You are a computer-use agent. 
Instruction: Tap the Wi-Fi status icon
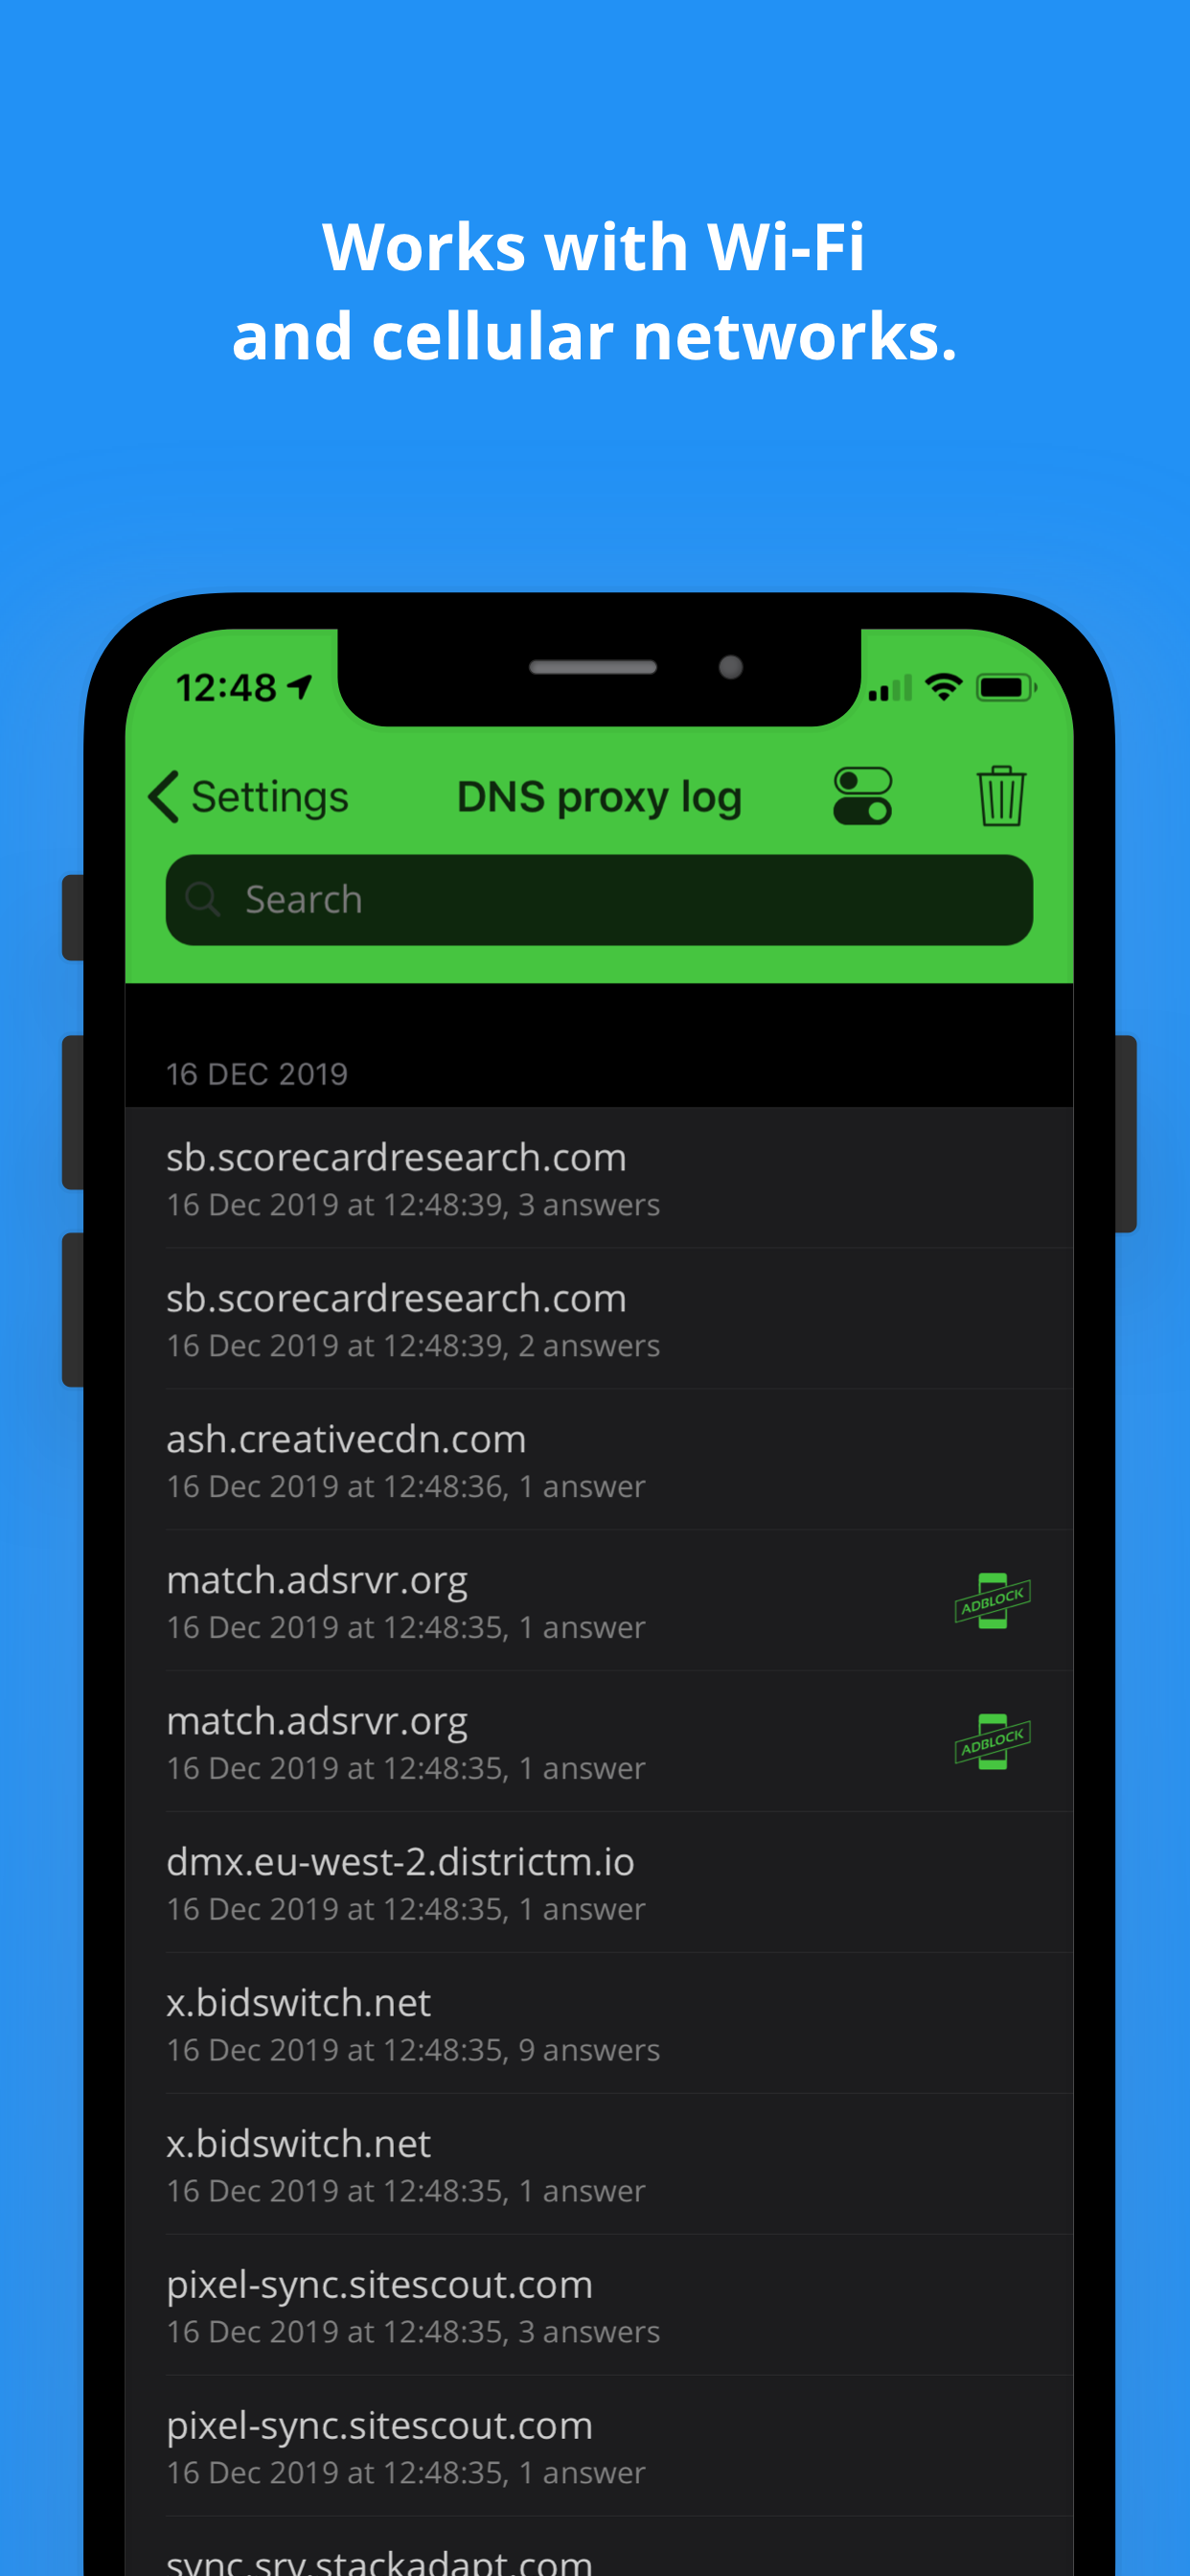pyautogui.click(x=943, y=687)
